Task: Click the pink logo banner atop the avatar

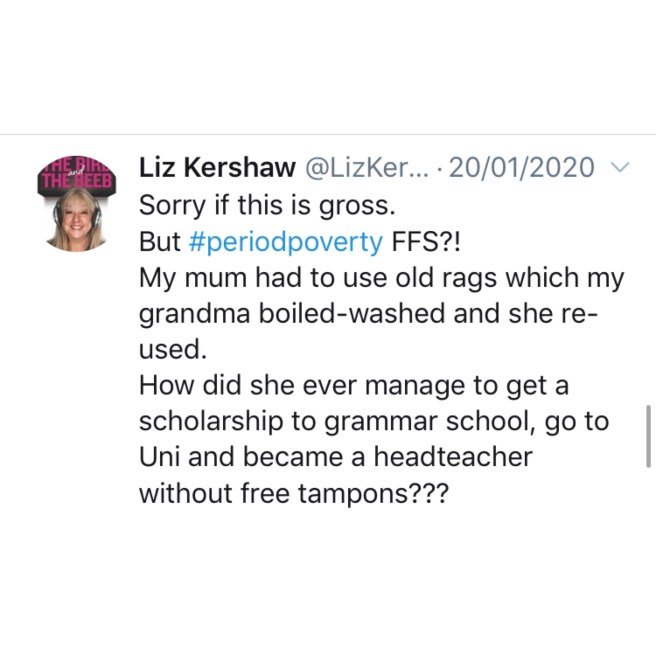Action: pos(77,174)
